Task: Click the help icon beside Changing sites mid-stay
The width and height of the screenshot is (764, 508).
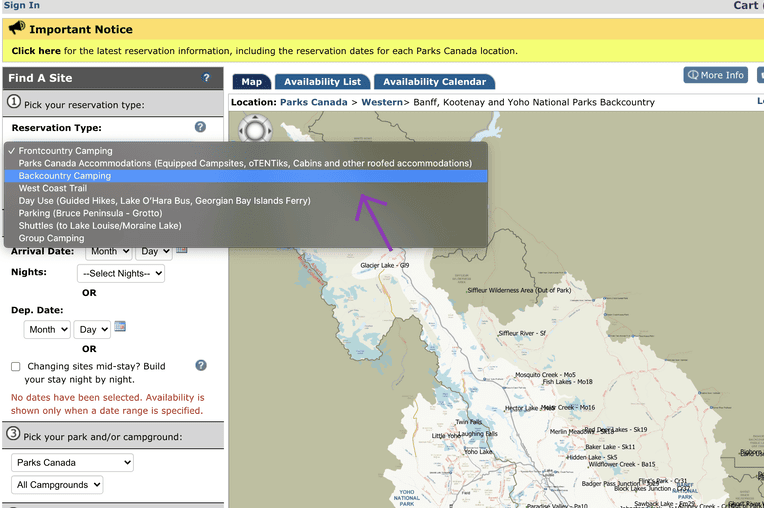Action: pos(201,366)
